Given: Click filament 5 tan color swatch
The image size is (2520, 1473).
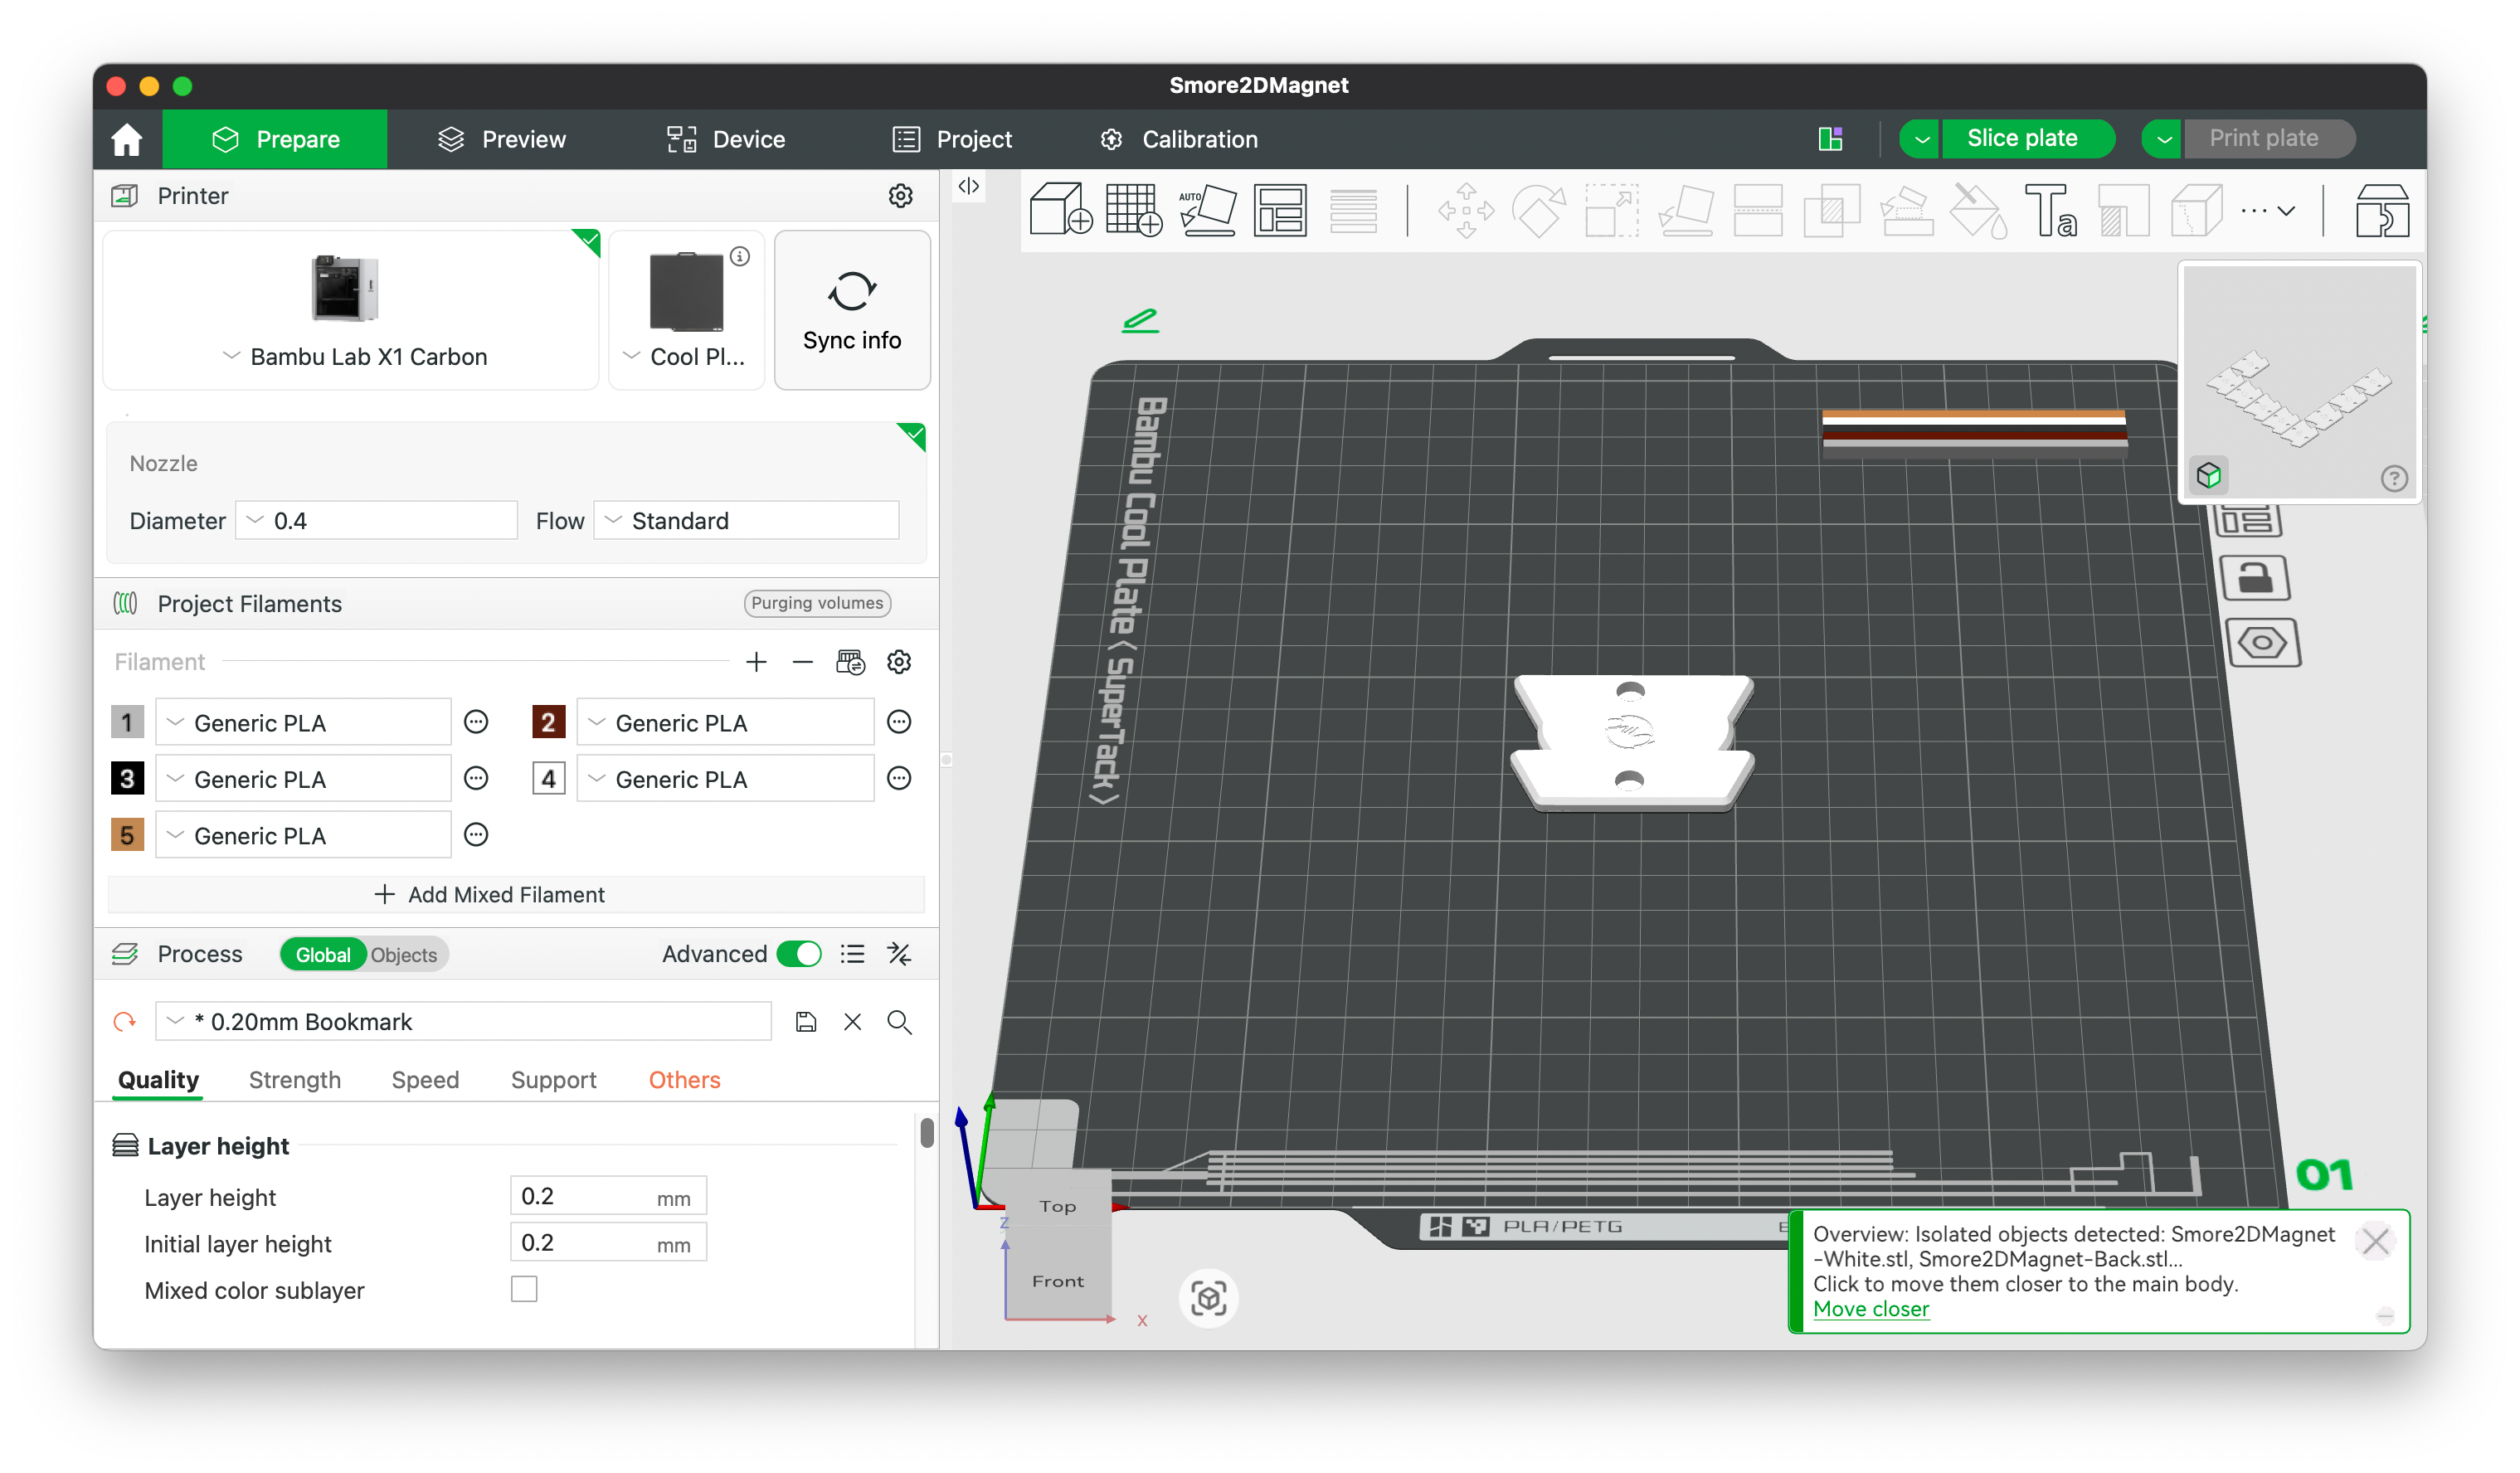Looking at the screenshot, I should coord(127,835).
